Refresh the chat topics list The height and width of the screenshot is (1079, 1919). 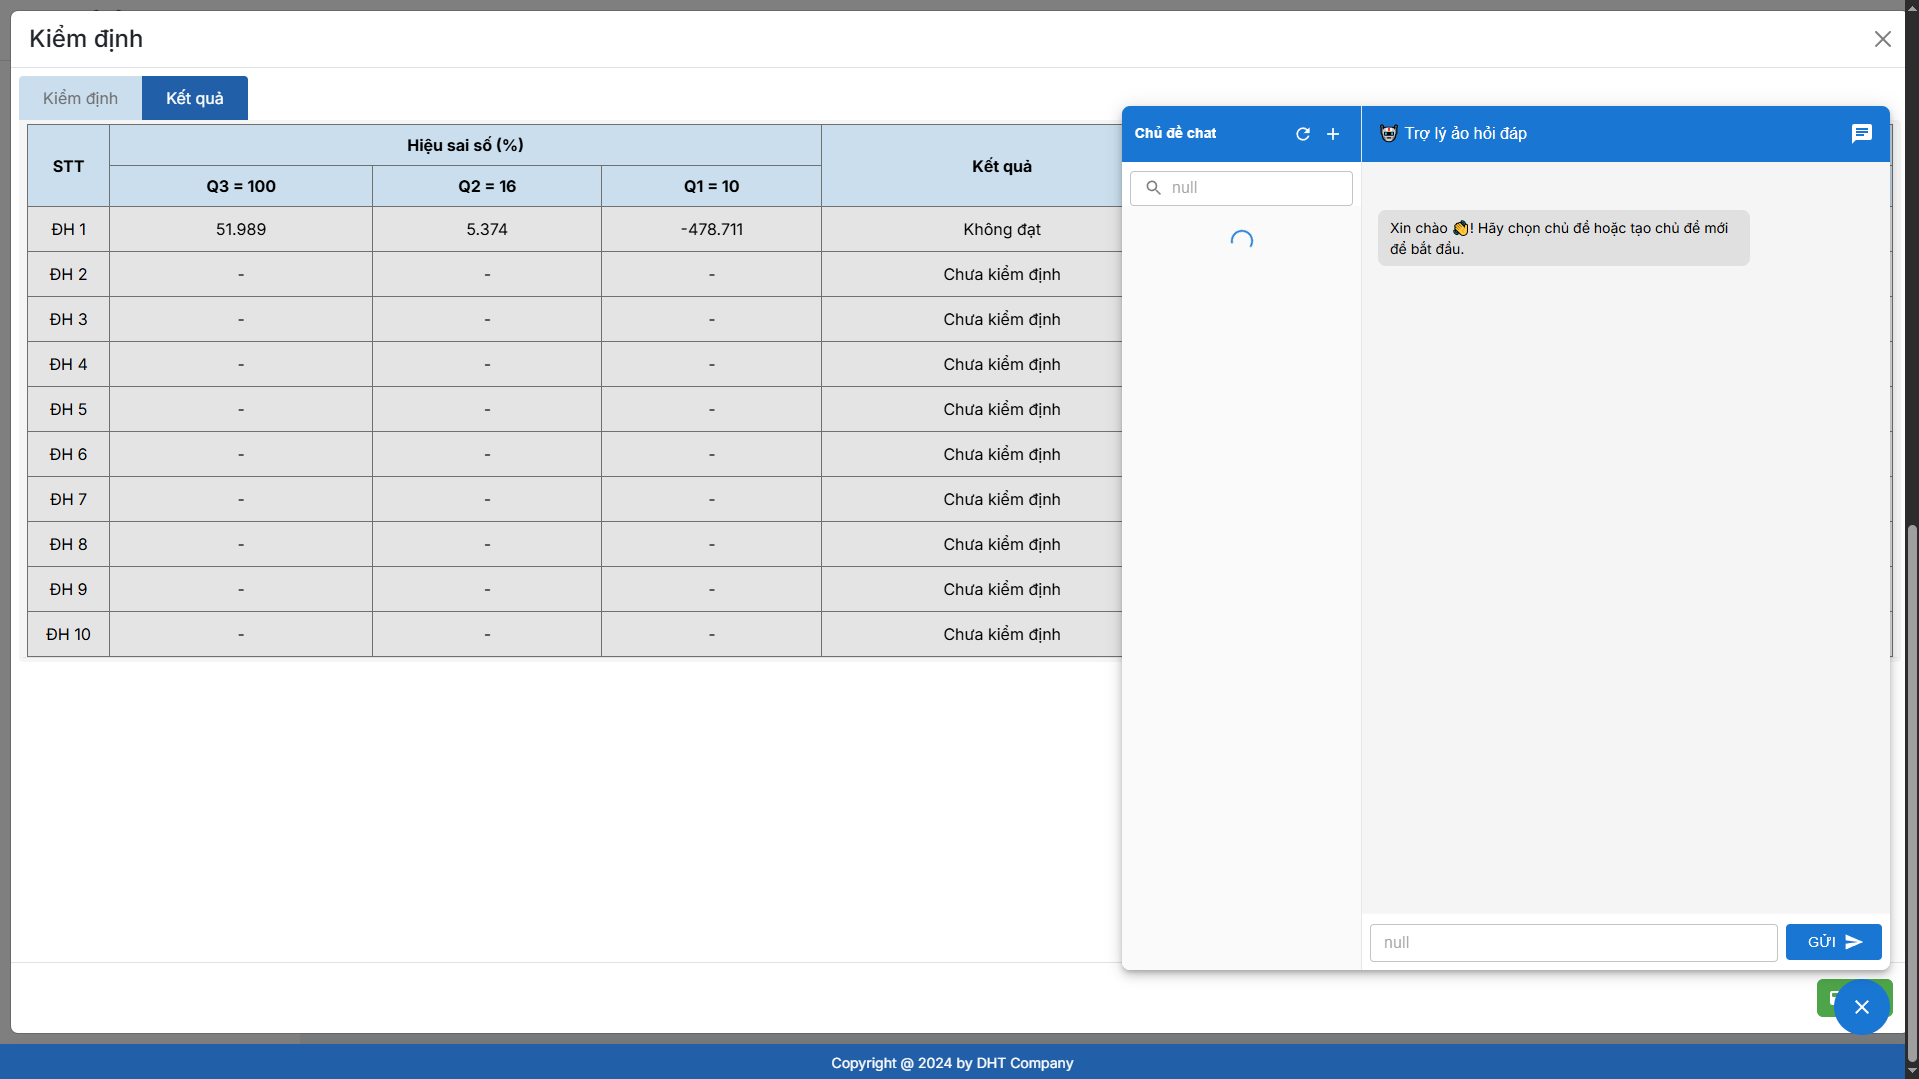point(1302,133)
